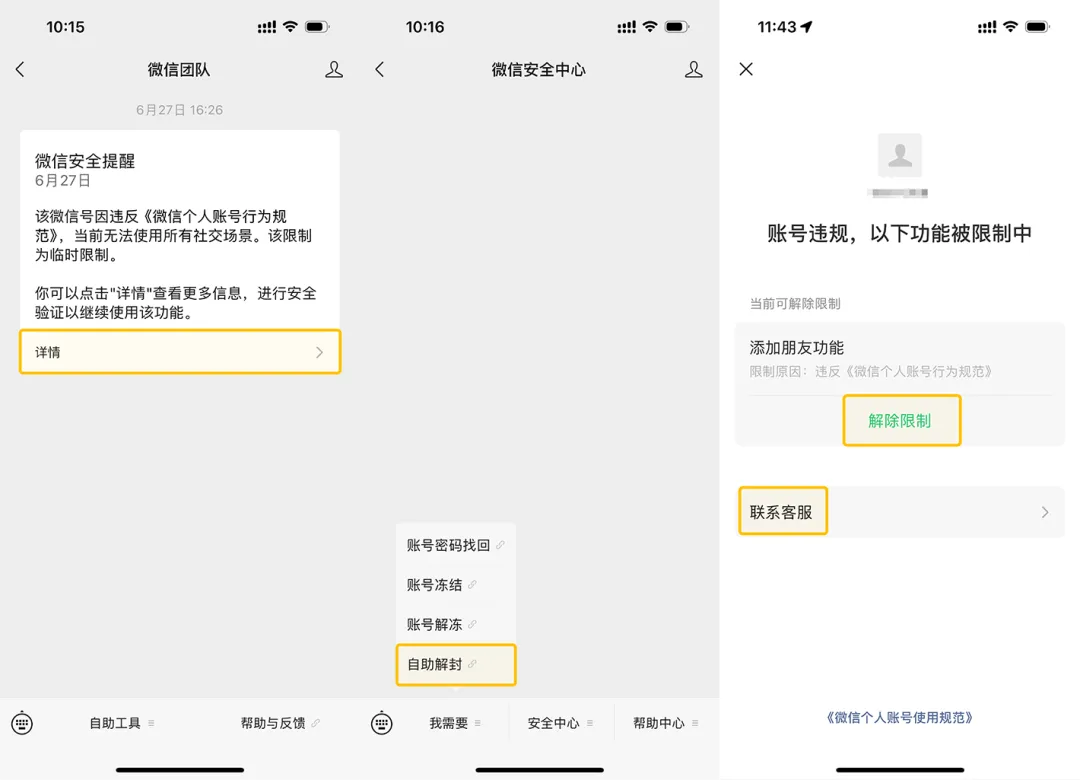
Task: Tap the chevron arrow on 详情 row
Action: [320, 352]
